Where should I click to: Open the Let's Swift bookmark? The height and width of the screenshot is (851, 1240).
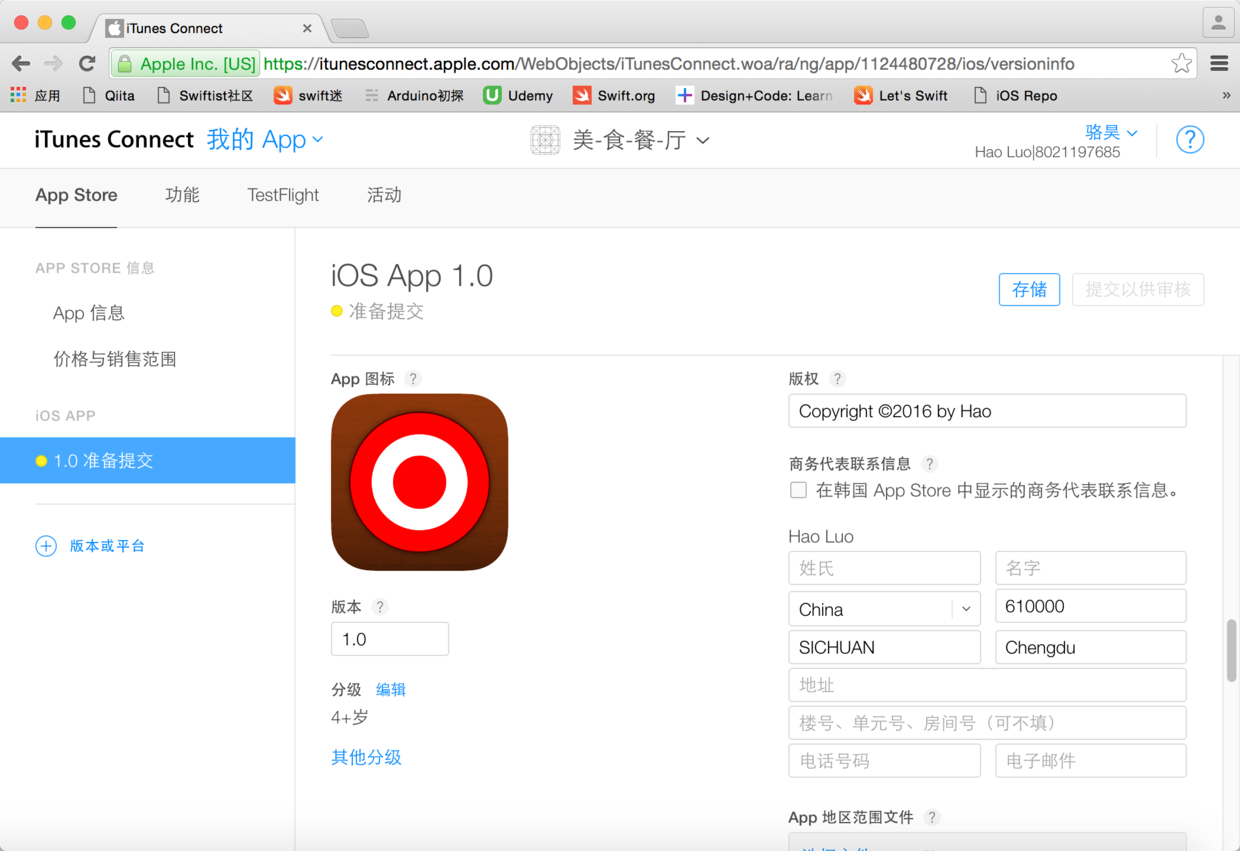901,96
